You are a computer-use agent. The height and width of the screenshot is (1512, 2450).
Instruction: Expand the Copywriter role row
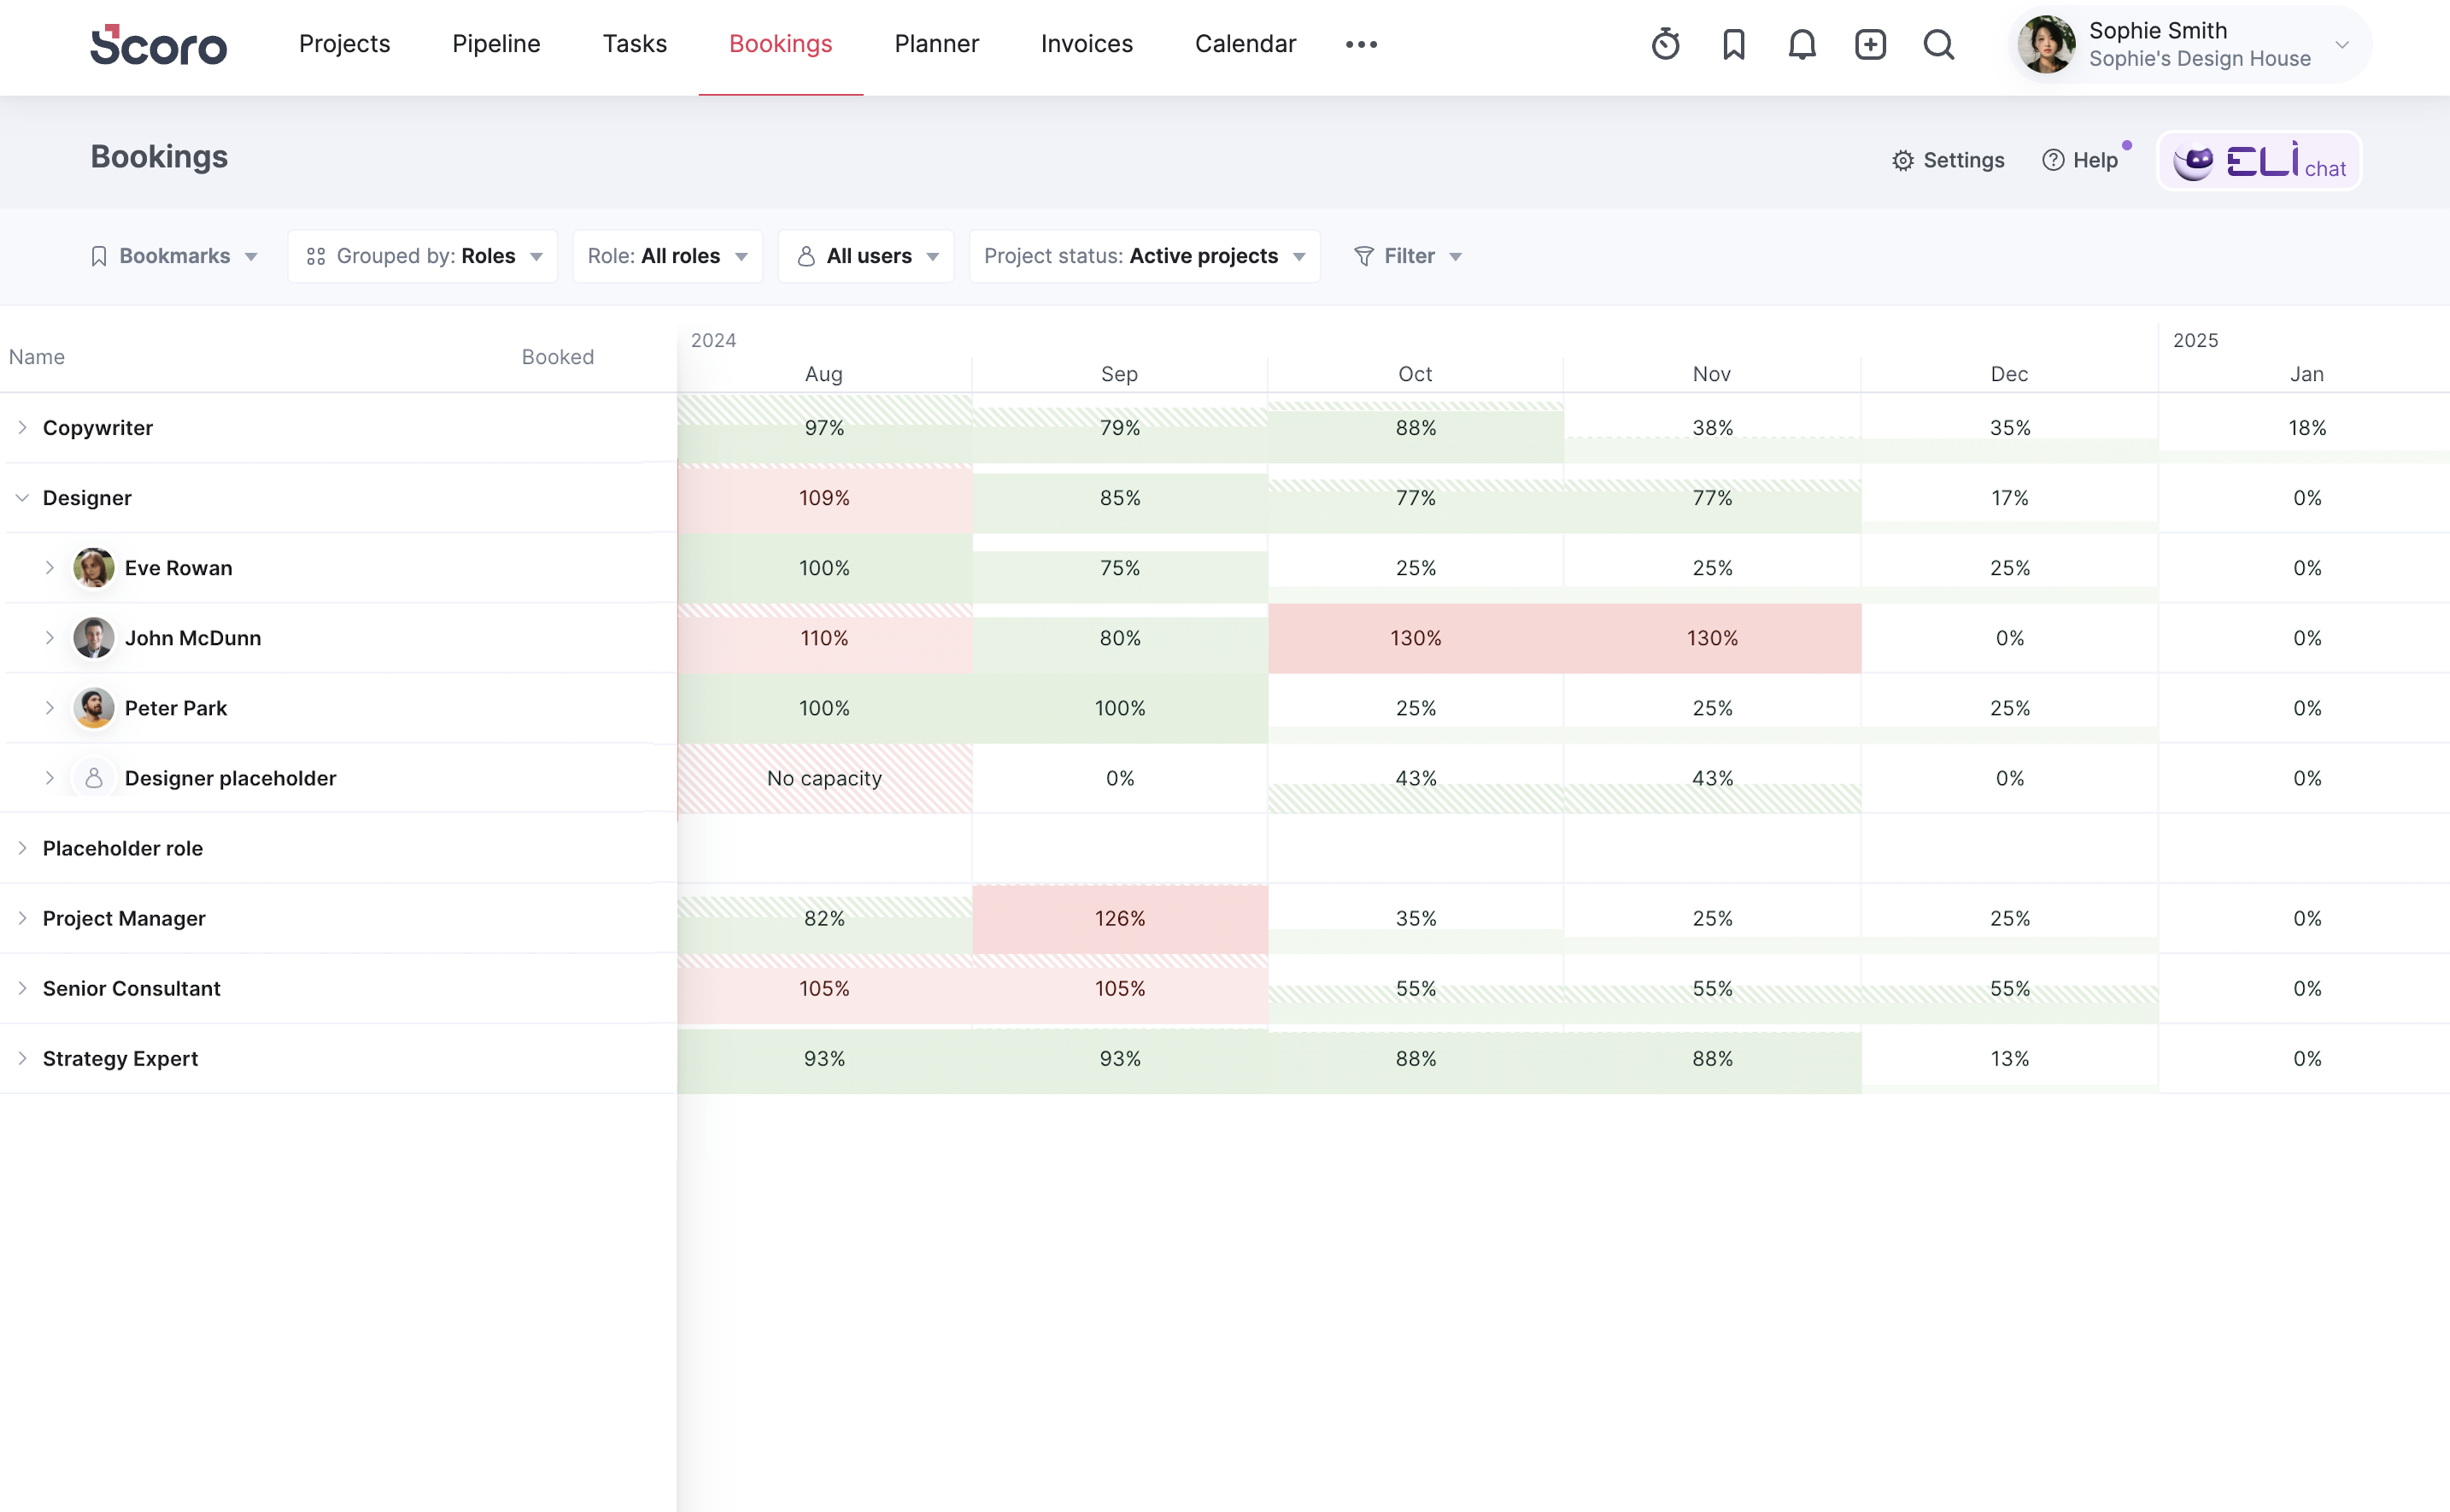pos(22,428)
